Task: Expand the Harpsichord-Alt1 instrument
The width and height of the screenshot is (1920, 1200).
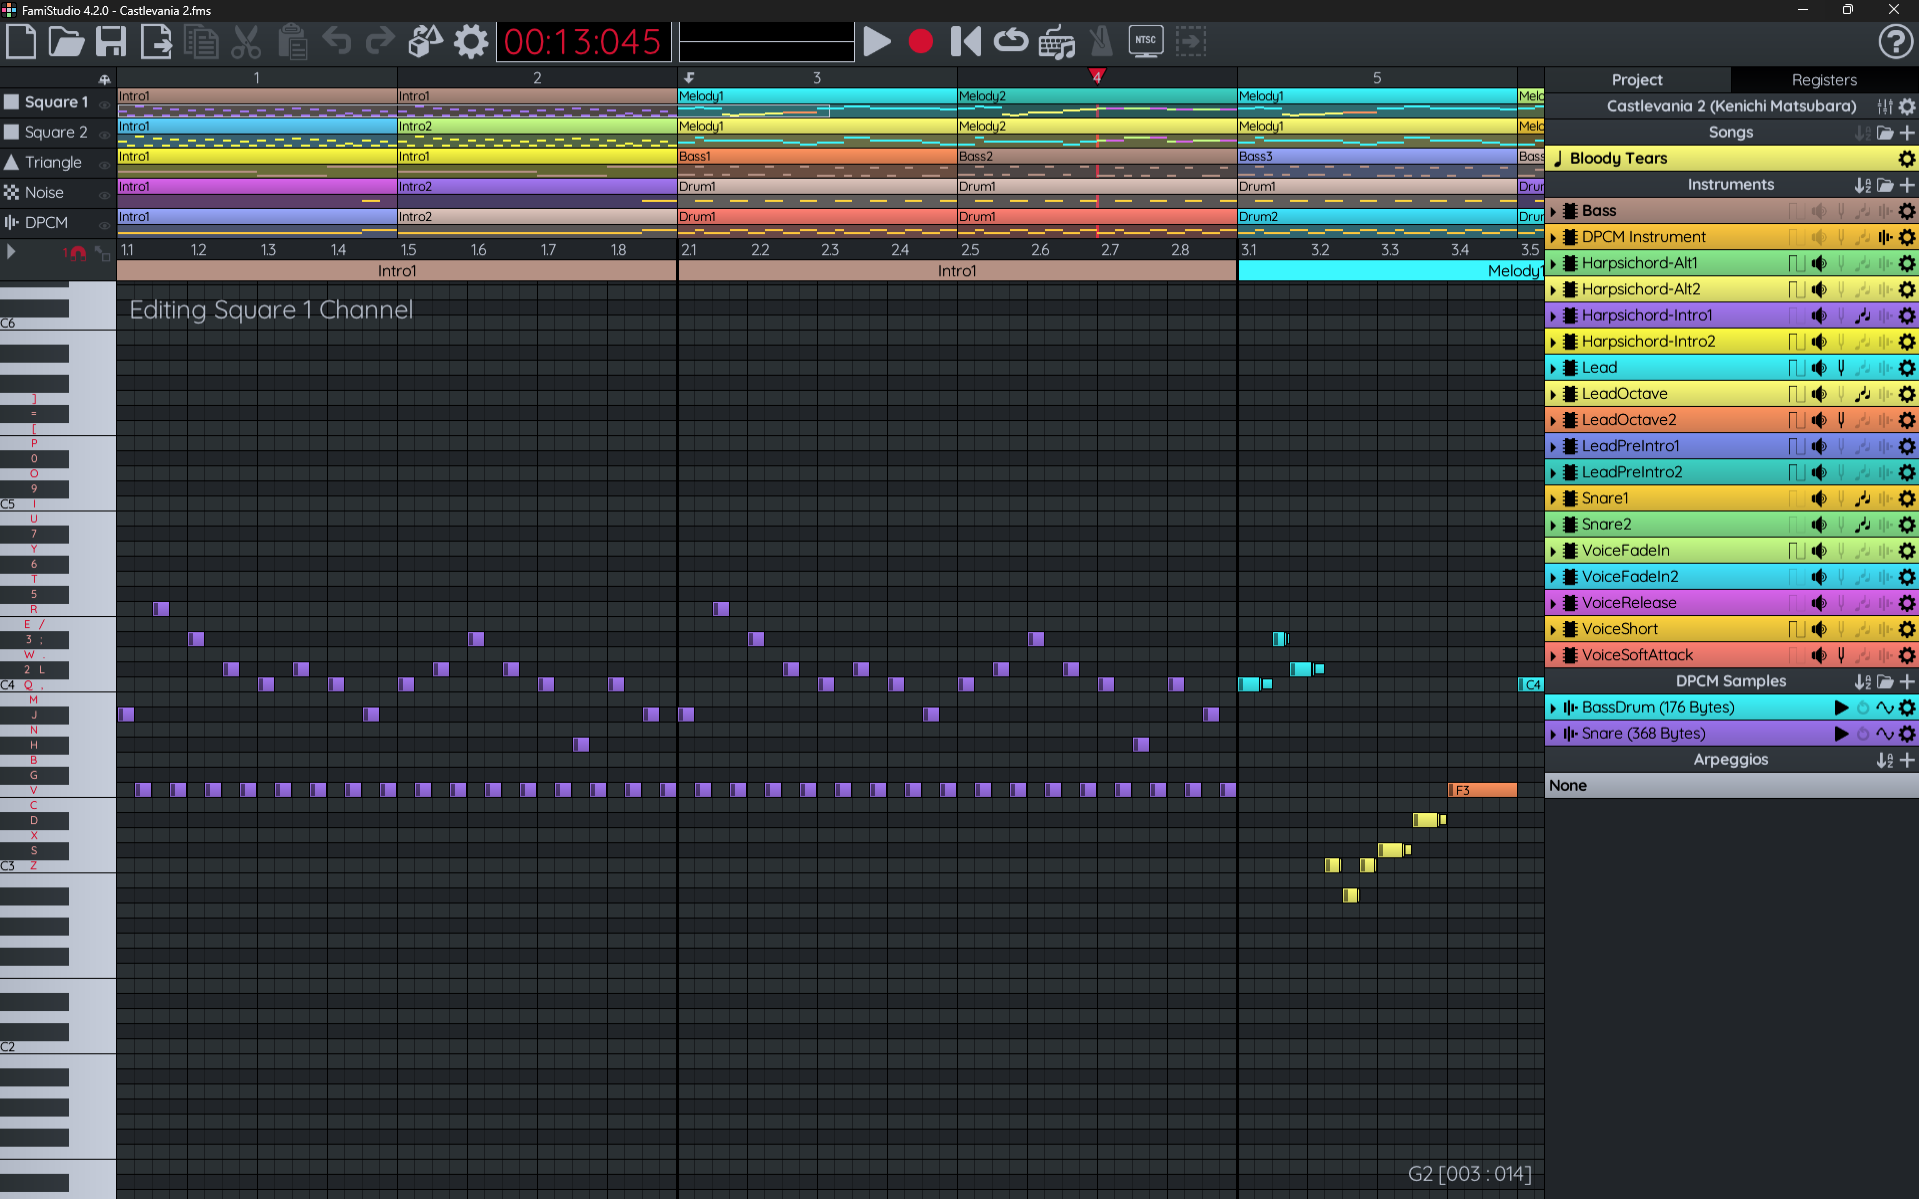Action: coord(1553,264)
